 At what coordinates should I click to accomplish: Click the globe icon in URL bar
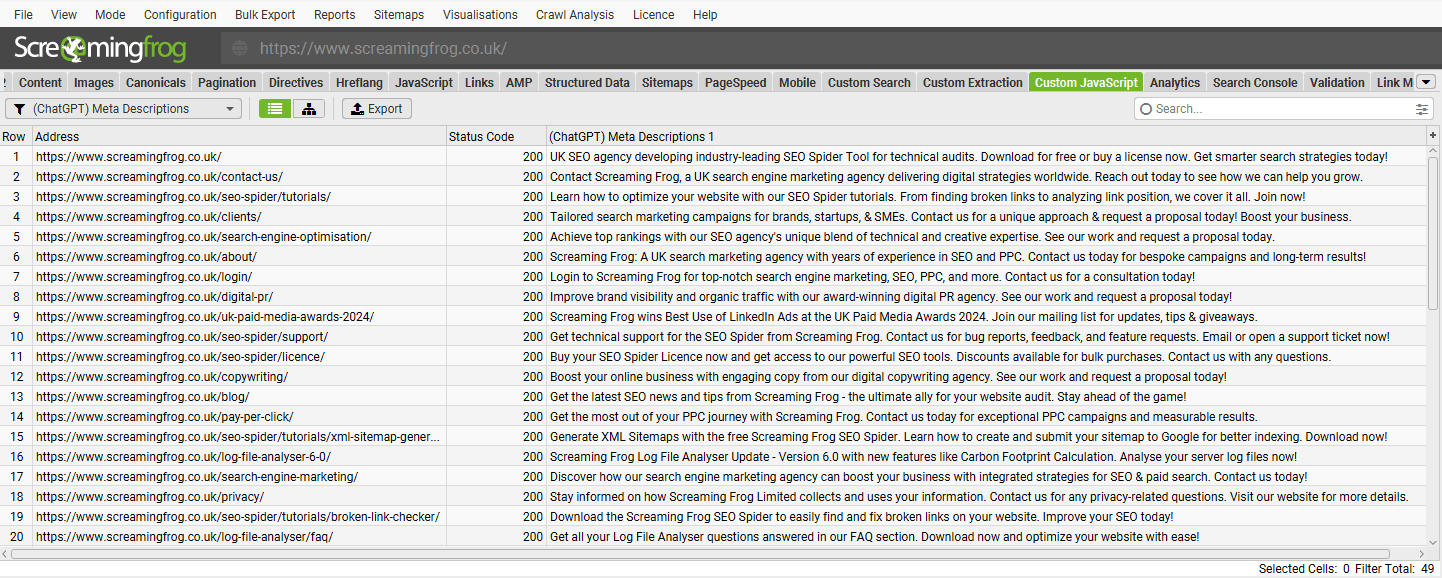coord(240,48)
